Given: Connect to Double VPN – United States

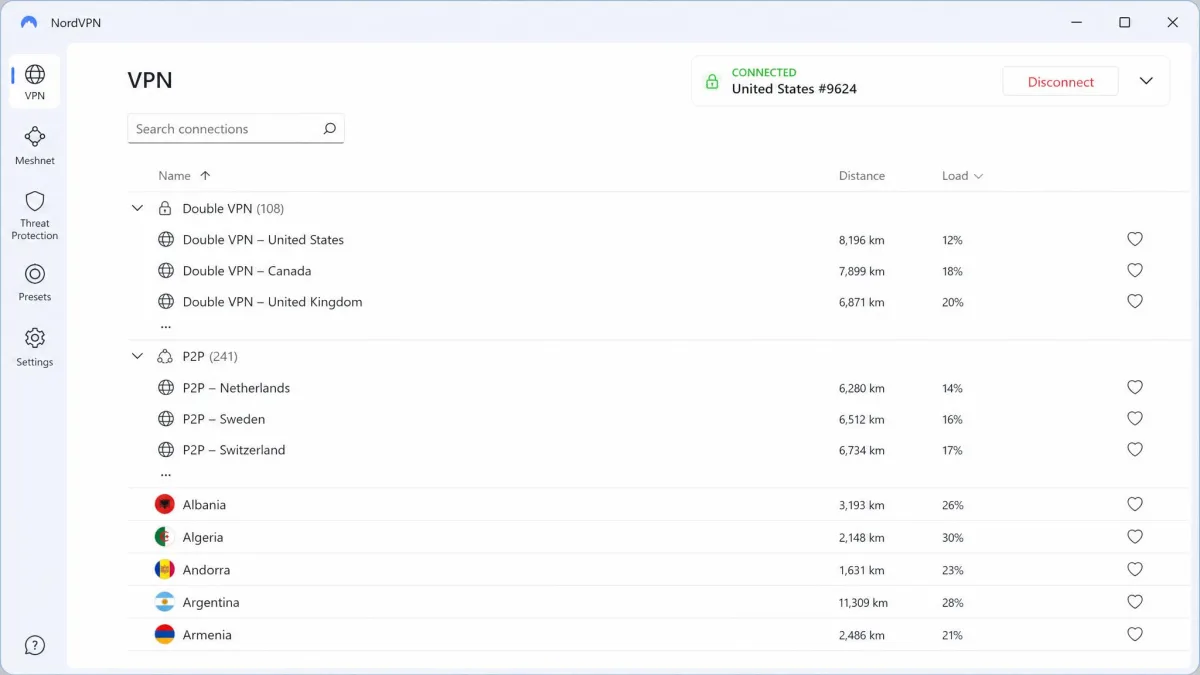Looking at the screenshot, I should coord(263,239).
